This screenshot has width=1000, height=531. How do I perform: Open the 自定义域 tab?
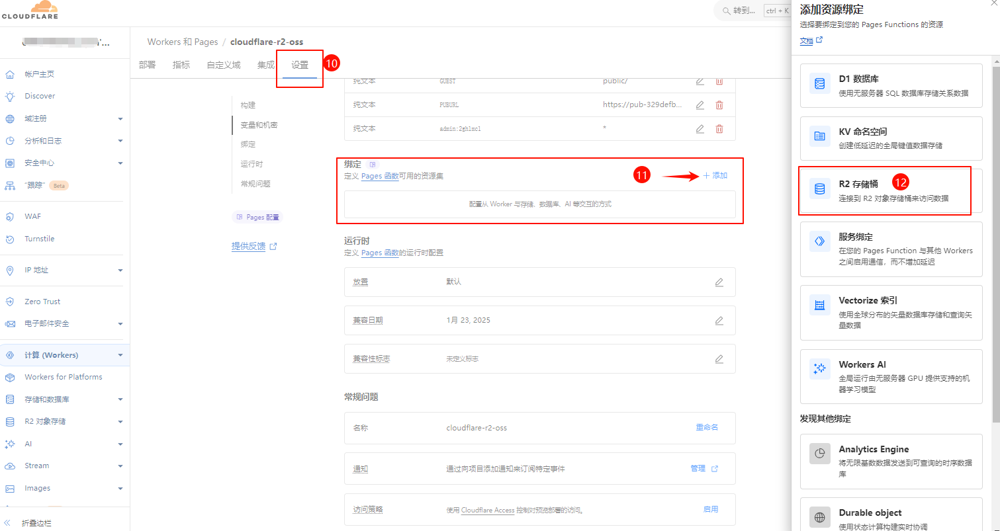click(x=223, y=65)
